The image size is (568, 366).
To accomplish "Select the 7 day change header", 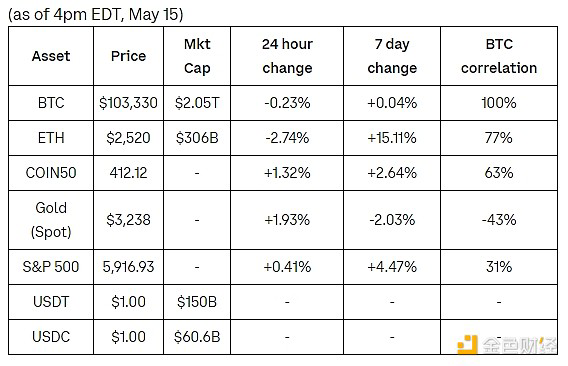I will [x=392, y=56].
